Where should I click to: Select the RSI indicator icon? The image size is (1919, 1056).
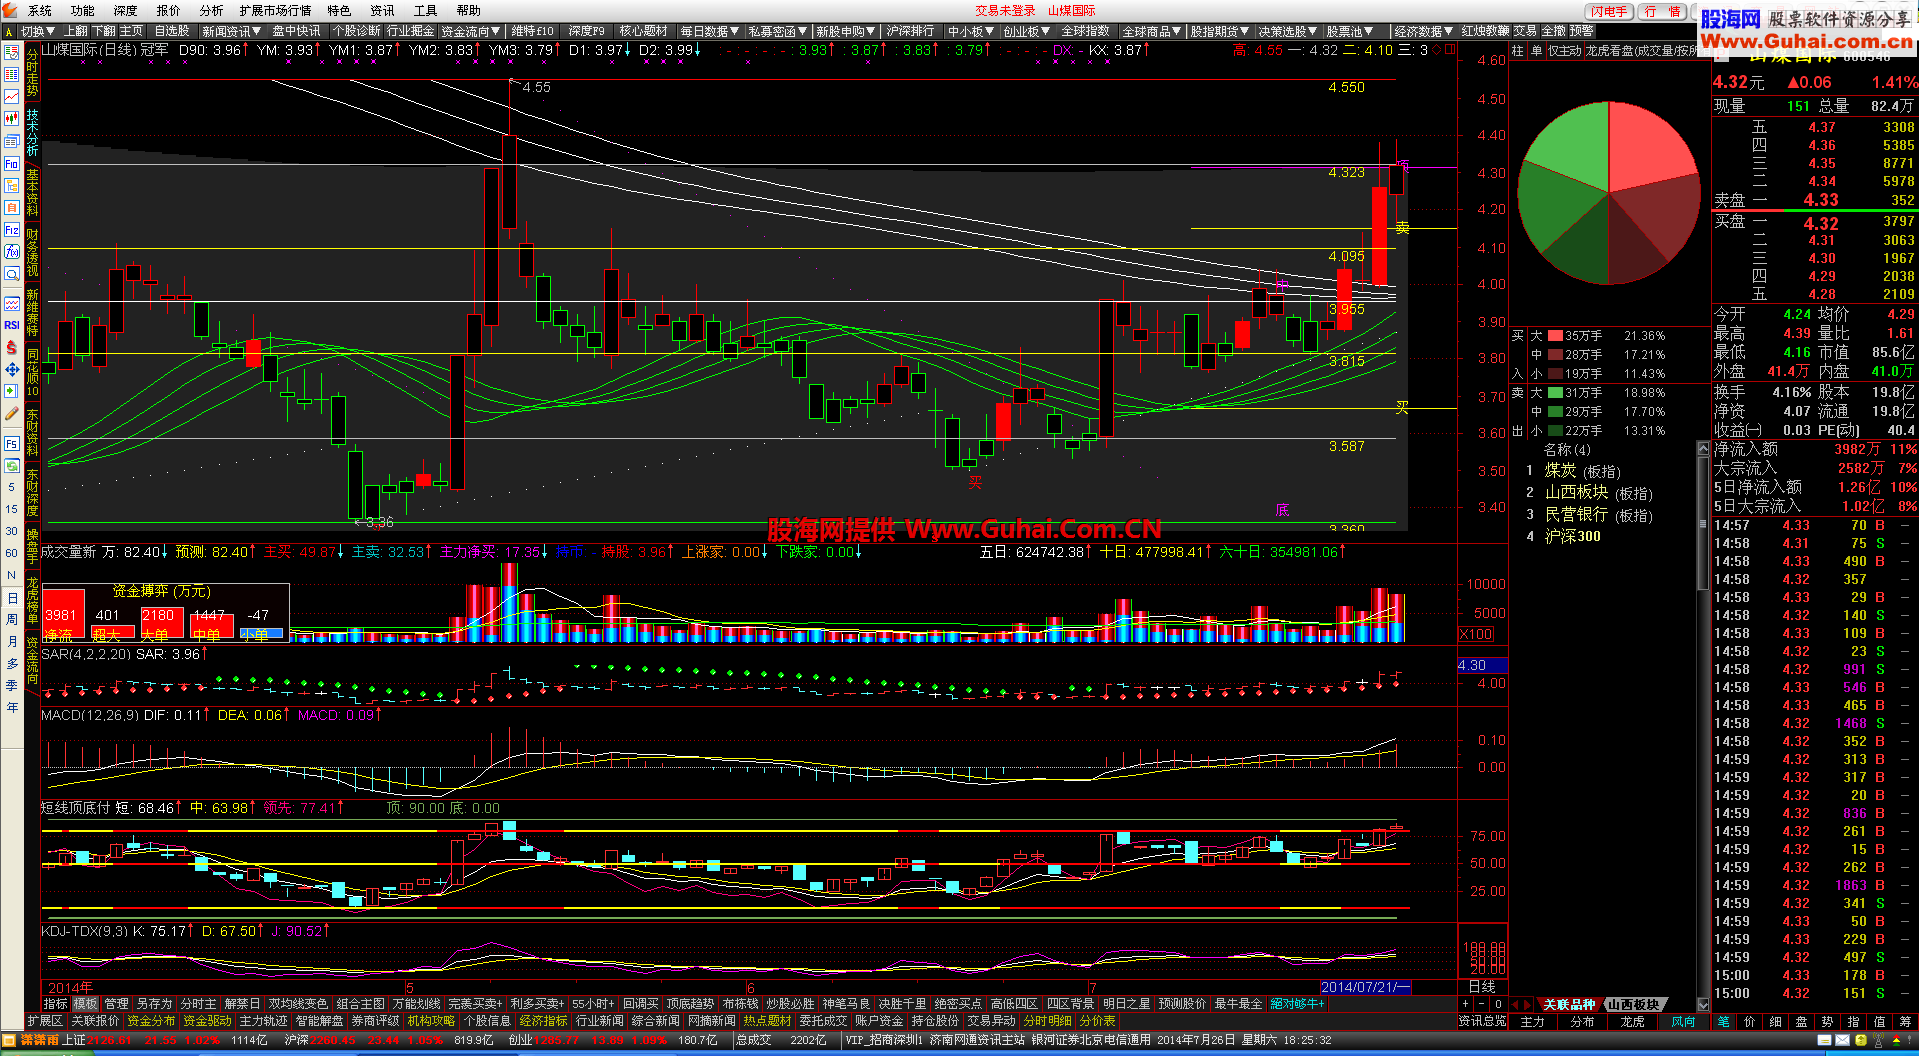pyautogui.click(x=11, y=325)
